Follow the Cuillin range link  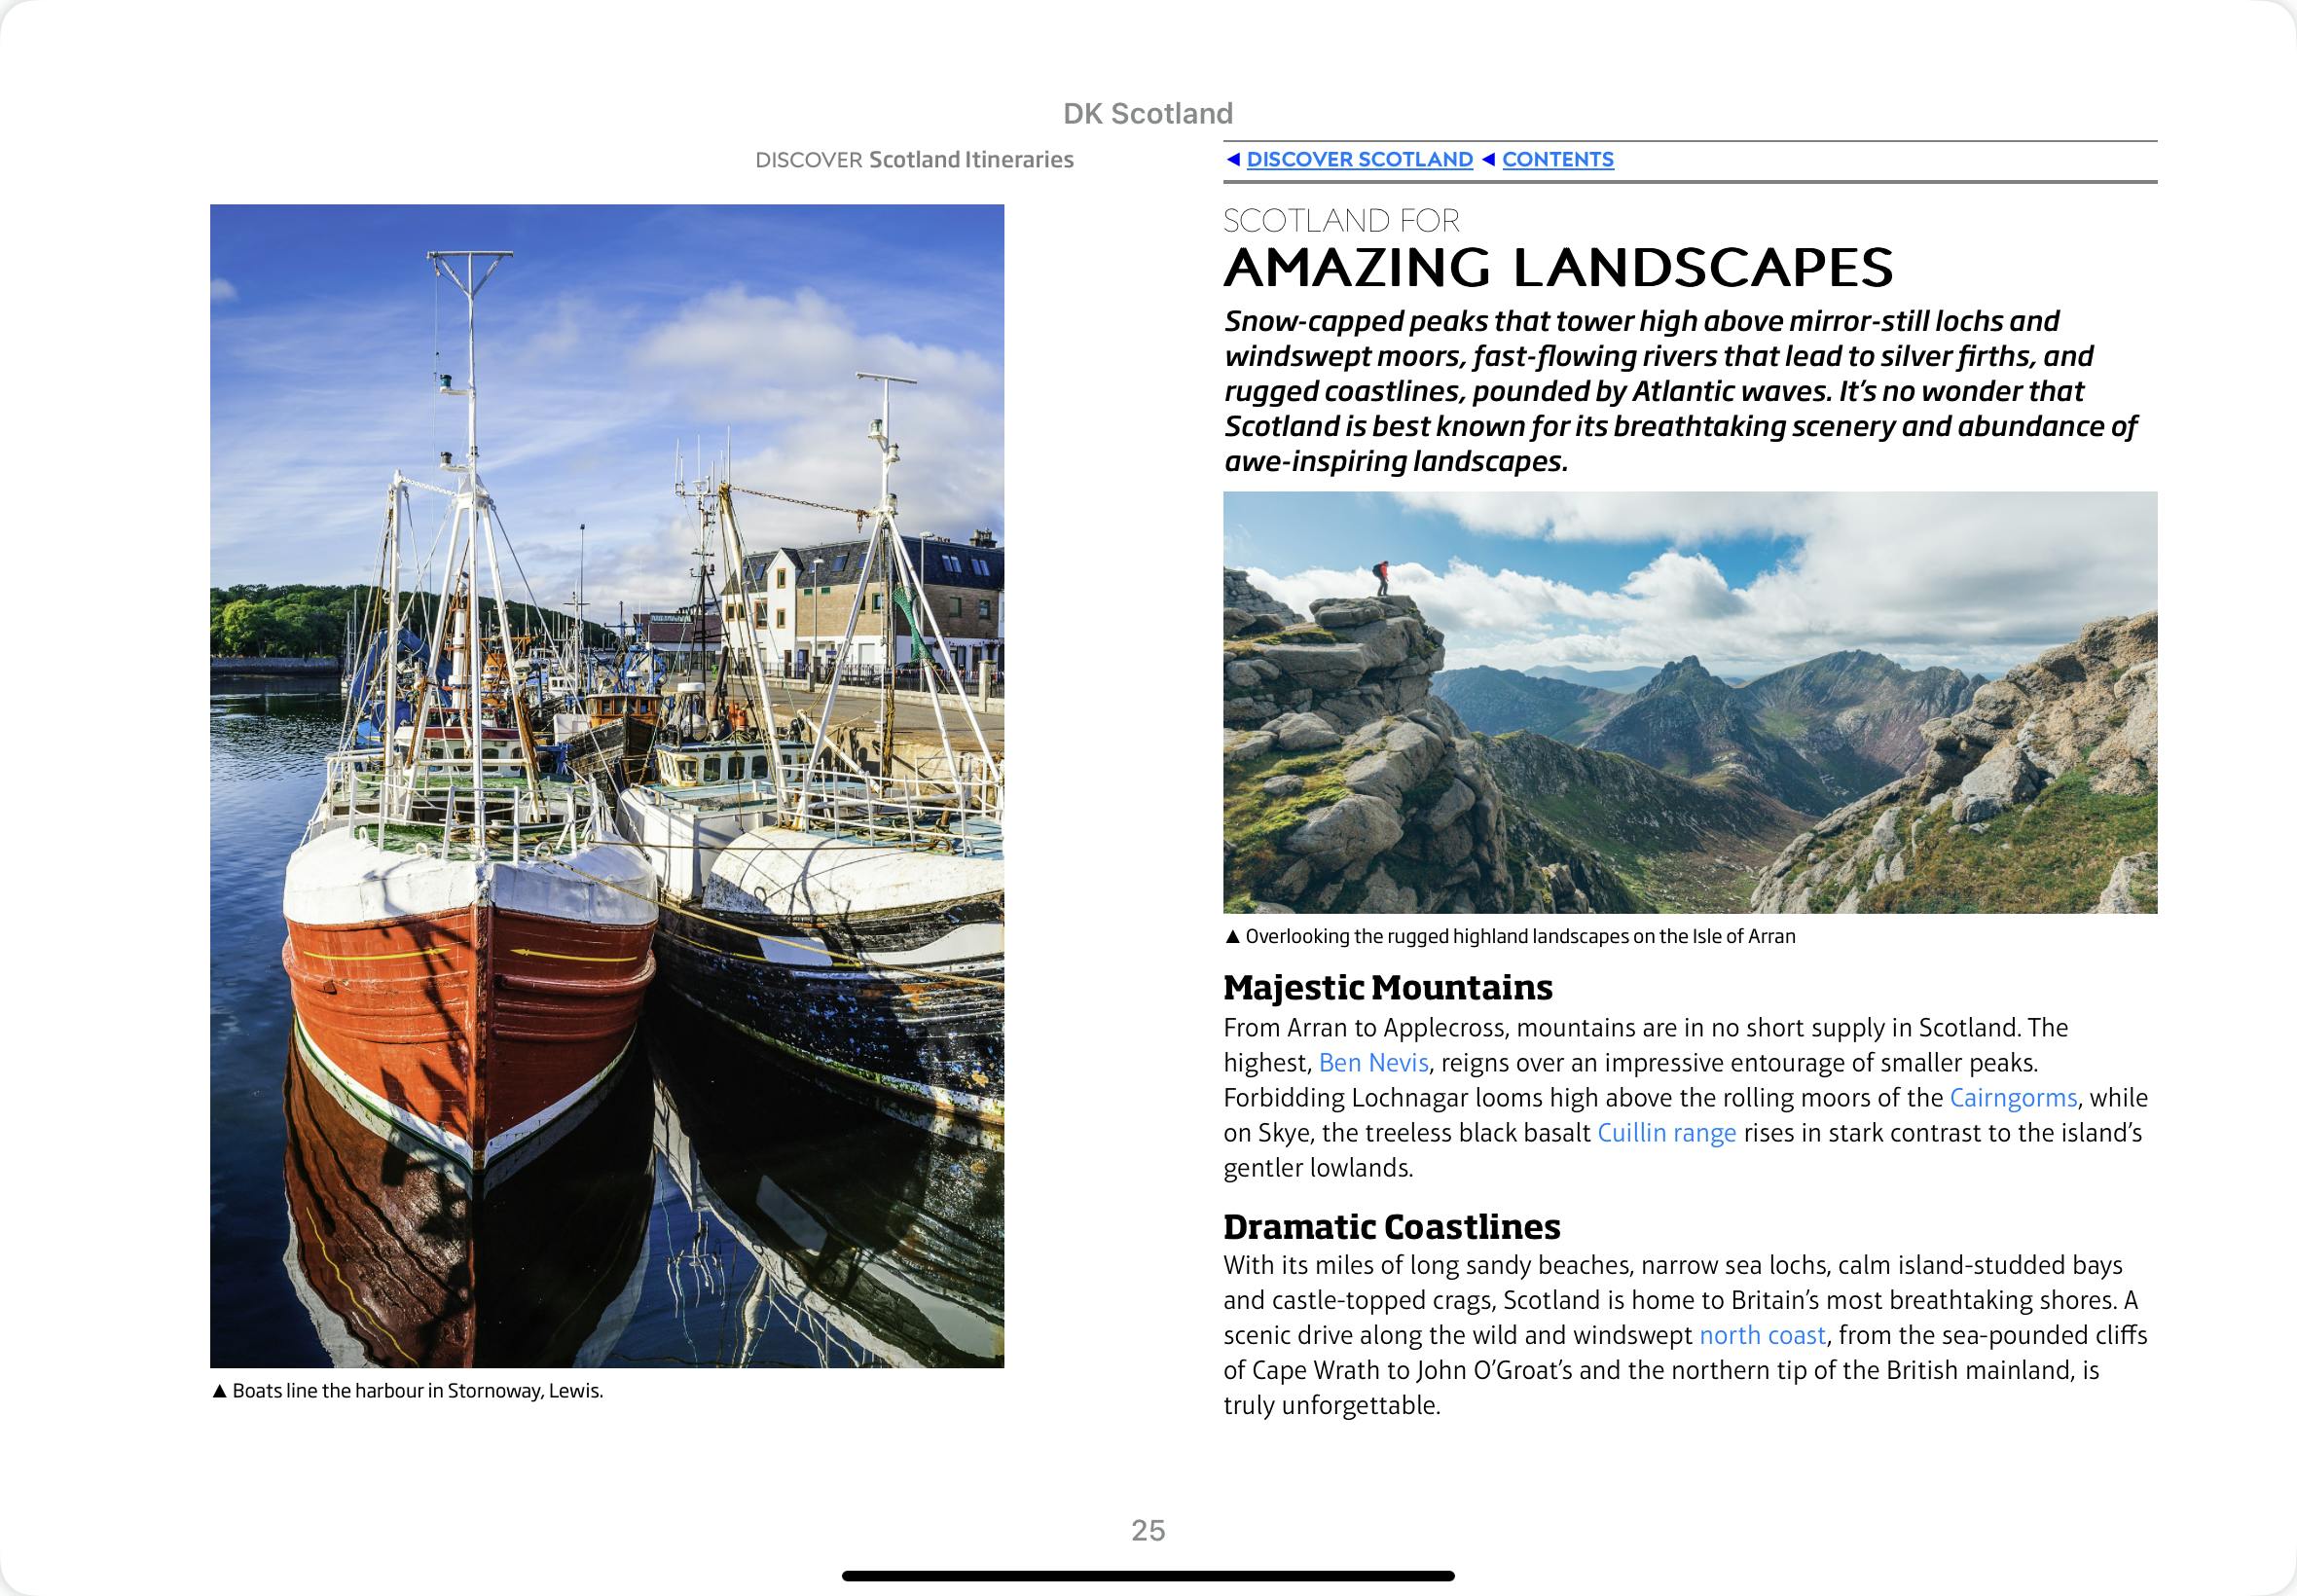[1666, 1132]
